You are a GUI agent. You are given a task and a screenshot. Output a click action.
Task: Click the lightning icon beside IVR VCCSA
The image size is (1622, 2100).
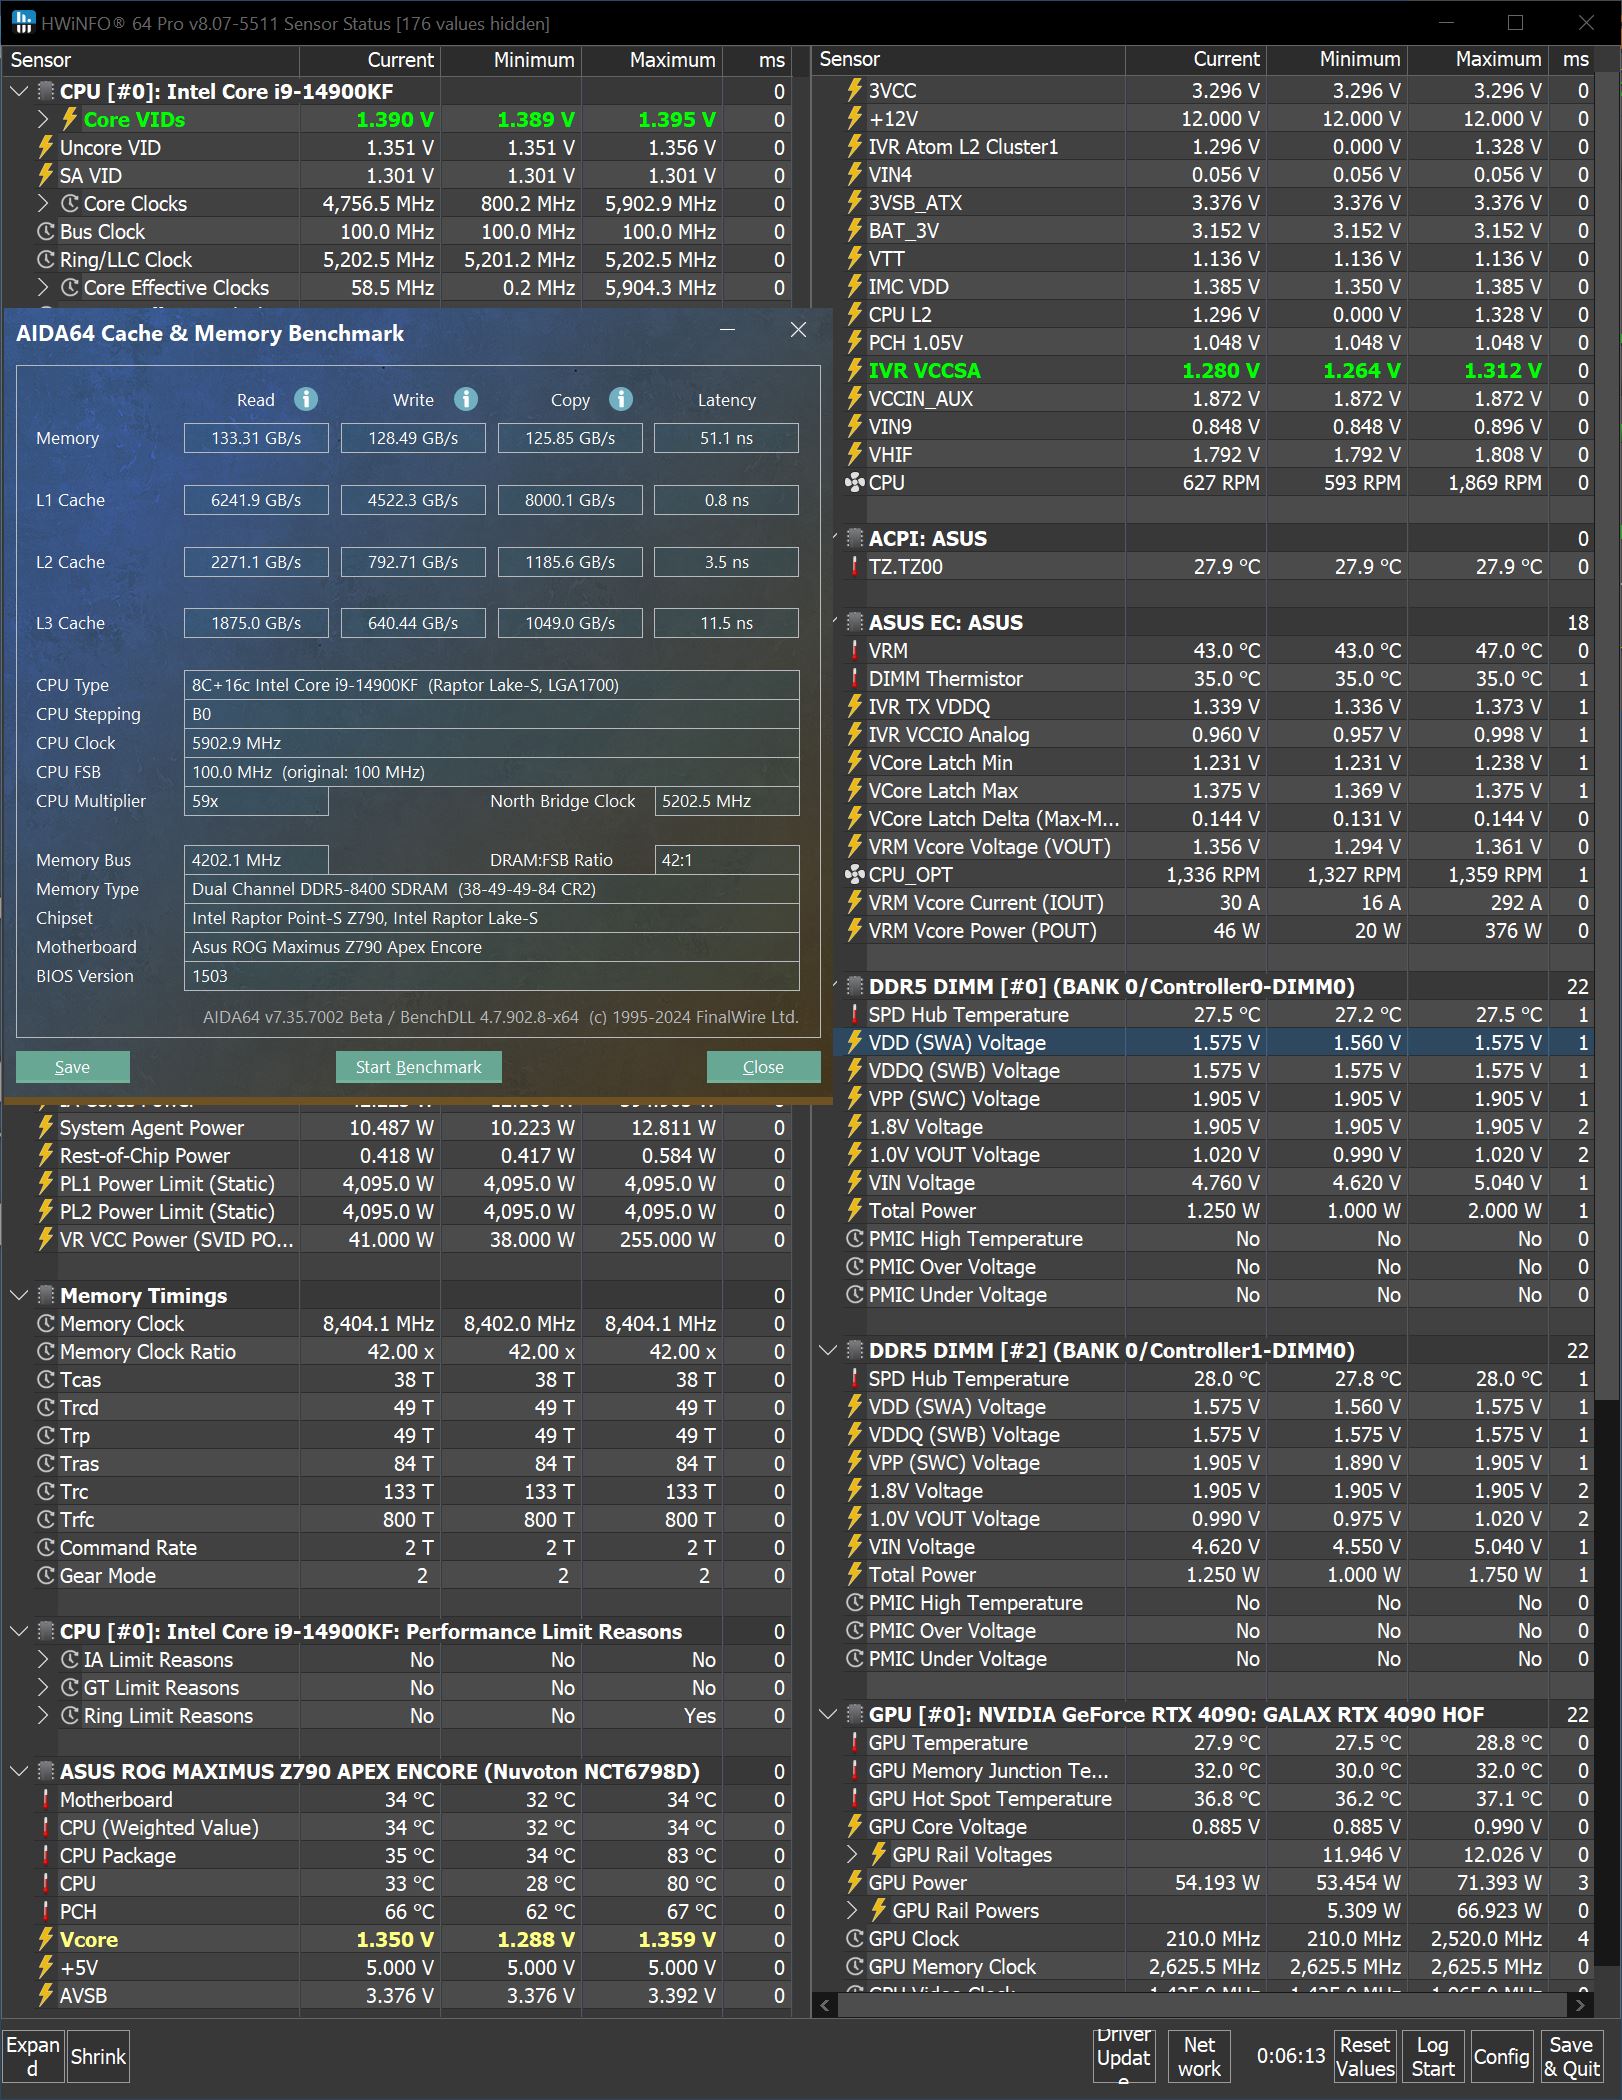pyautogui.click(x=855, y=370)
